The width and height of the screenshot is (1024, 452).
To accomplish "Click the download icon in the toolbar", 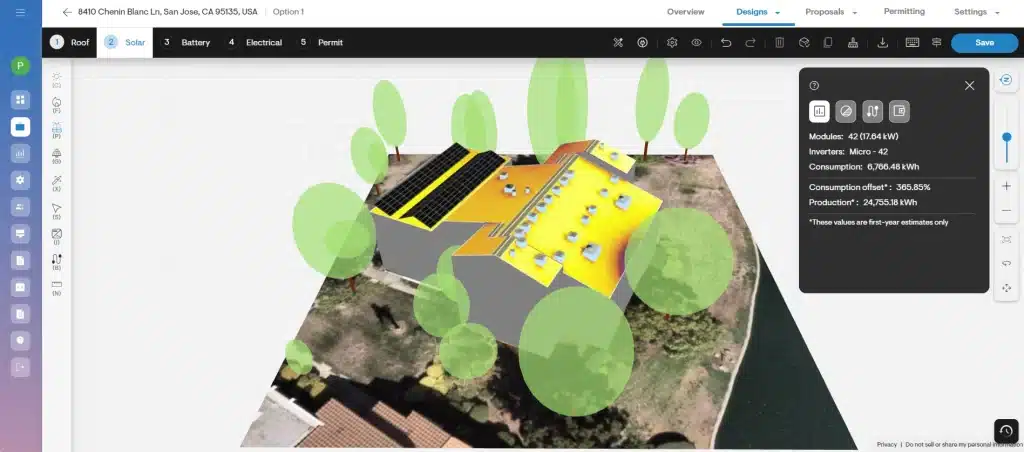I will tap(882, 43).
